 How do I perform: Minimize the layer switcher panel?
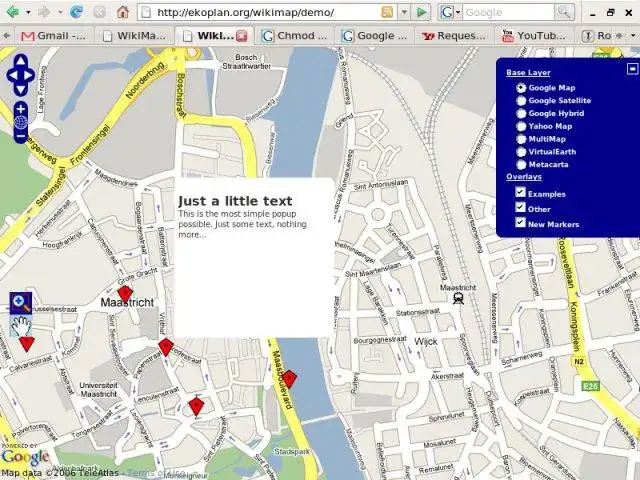632,69
